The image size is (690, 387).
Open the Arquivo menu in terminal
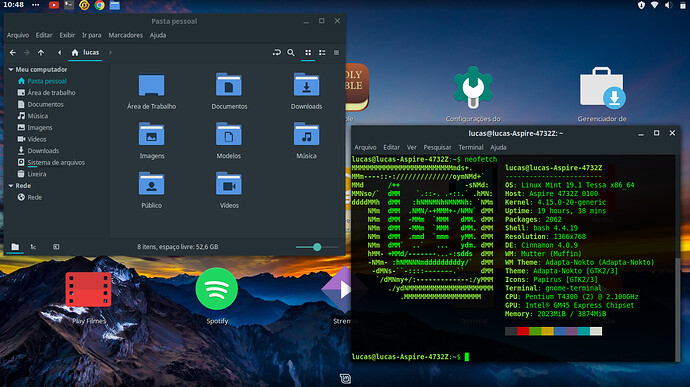(x=365, y=147)
